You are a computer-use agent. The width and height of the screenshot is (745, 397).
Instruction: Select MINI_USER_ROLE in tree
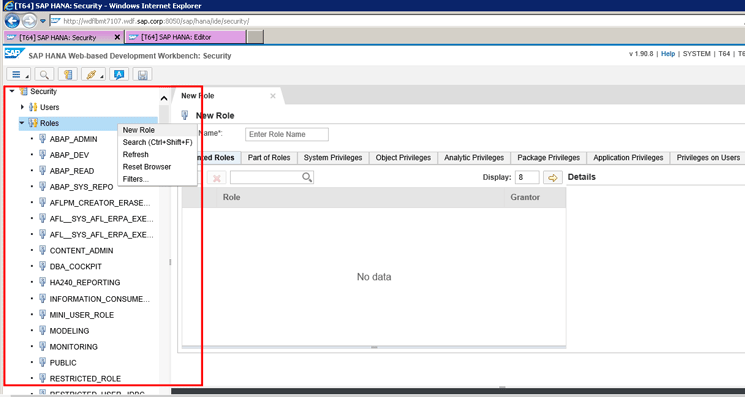point(82,315)
